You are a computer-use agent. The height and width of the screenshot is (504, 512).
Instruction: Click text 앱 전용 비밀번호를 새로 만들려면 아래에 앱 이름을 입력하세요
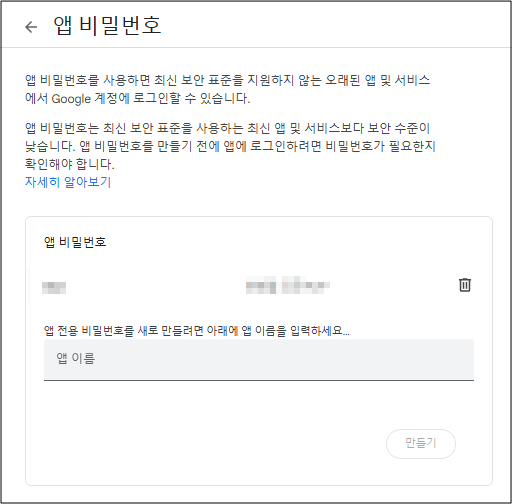[x=197, y=331]
